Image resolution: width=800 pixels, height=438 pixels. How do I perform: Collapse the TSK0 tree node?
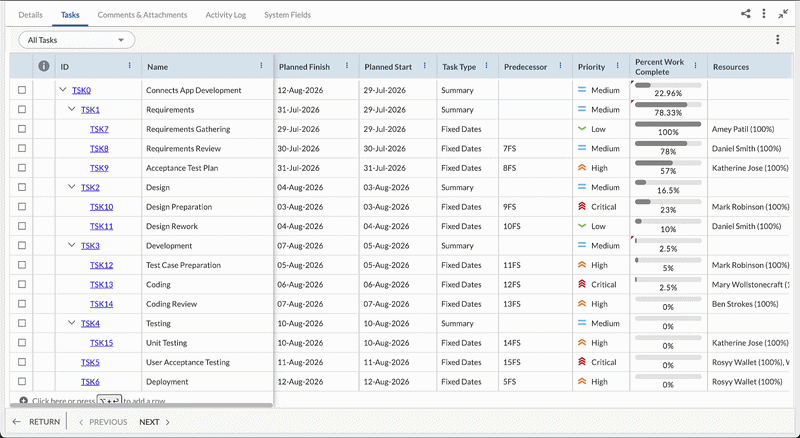point(63,89)
